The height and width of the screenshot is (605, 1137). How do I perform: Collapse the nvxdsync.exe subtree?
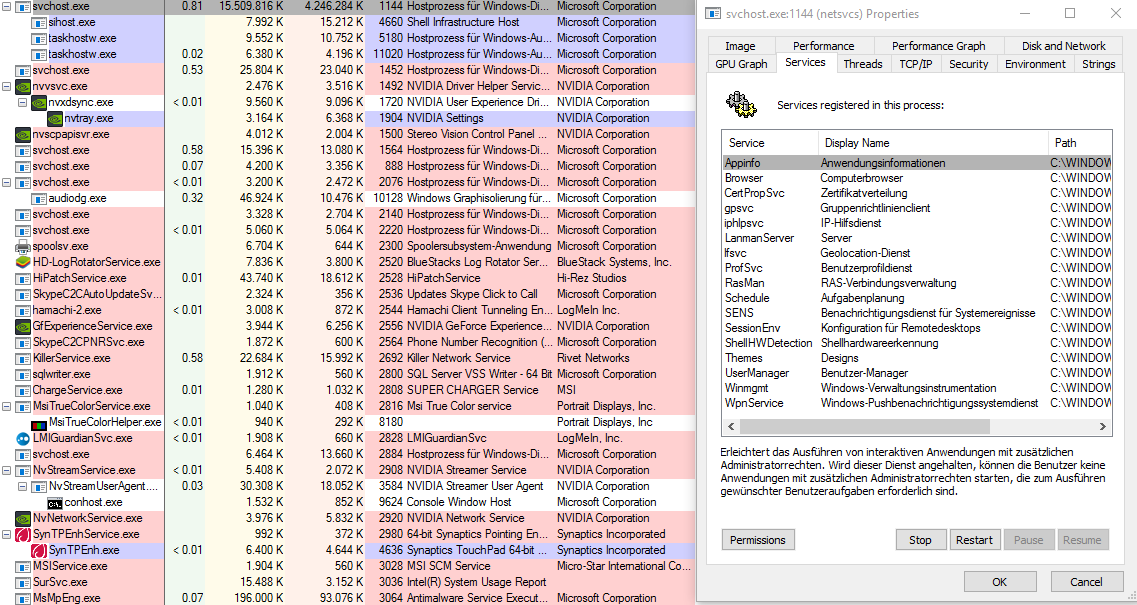[22, 102]
